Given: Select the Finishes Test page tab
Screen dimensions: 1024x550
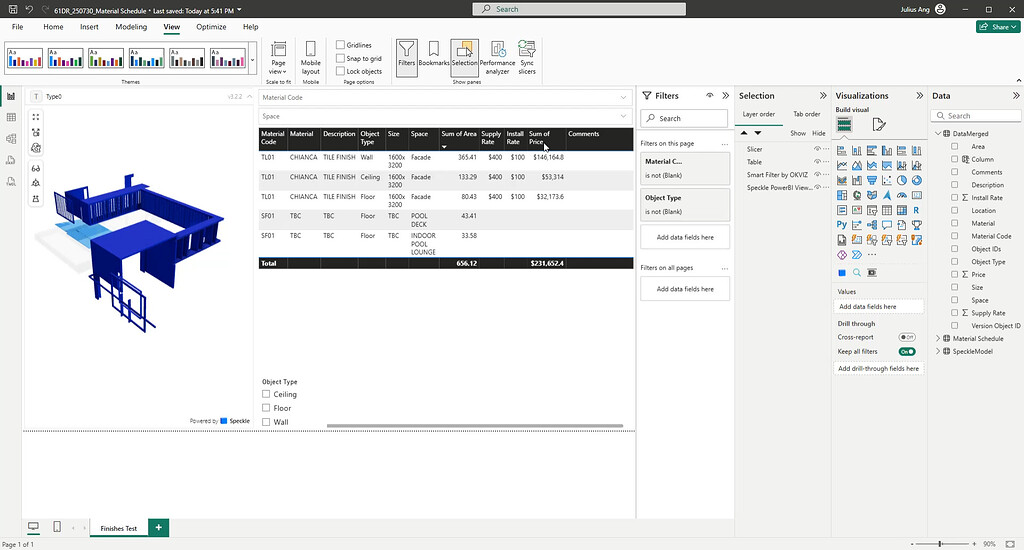Looking at the screenshot, I should (x=118, y=528).
